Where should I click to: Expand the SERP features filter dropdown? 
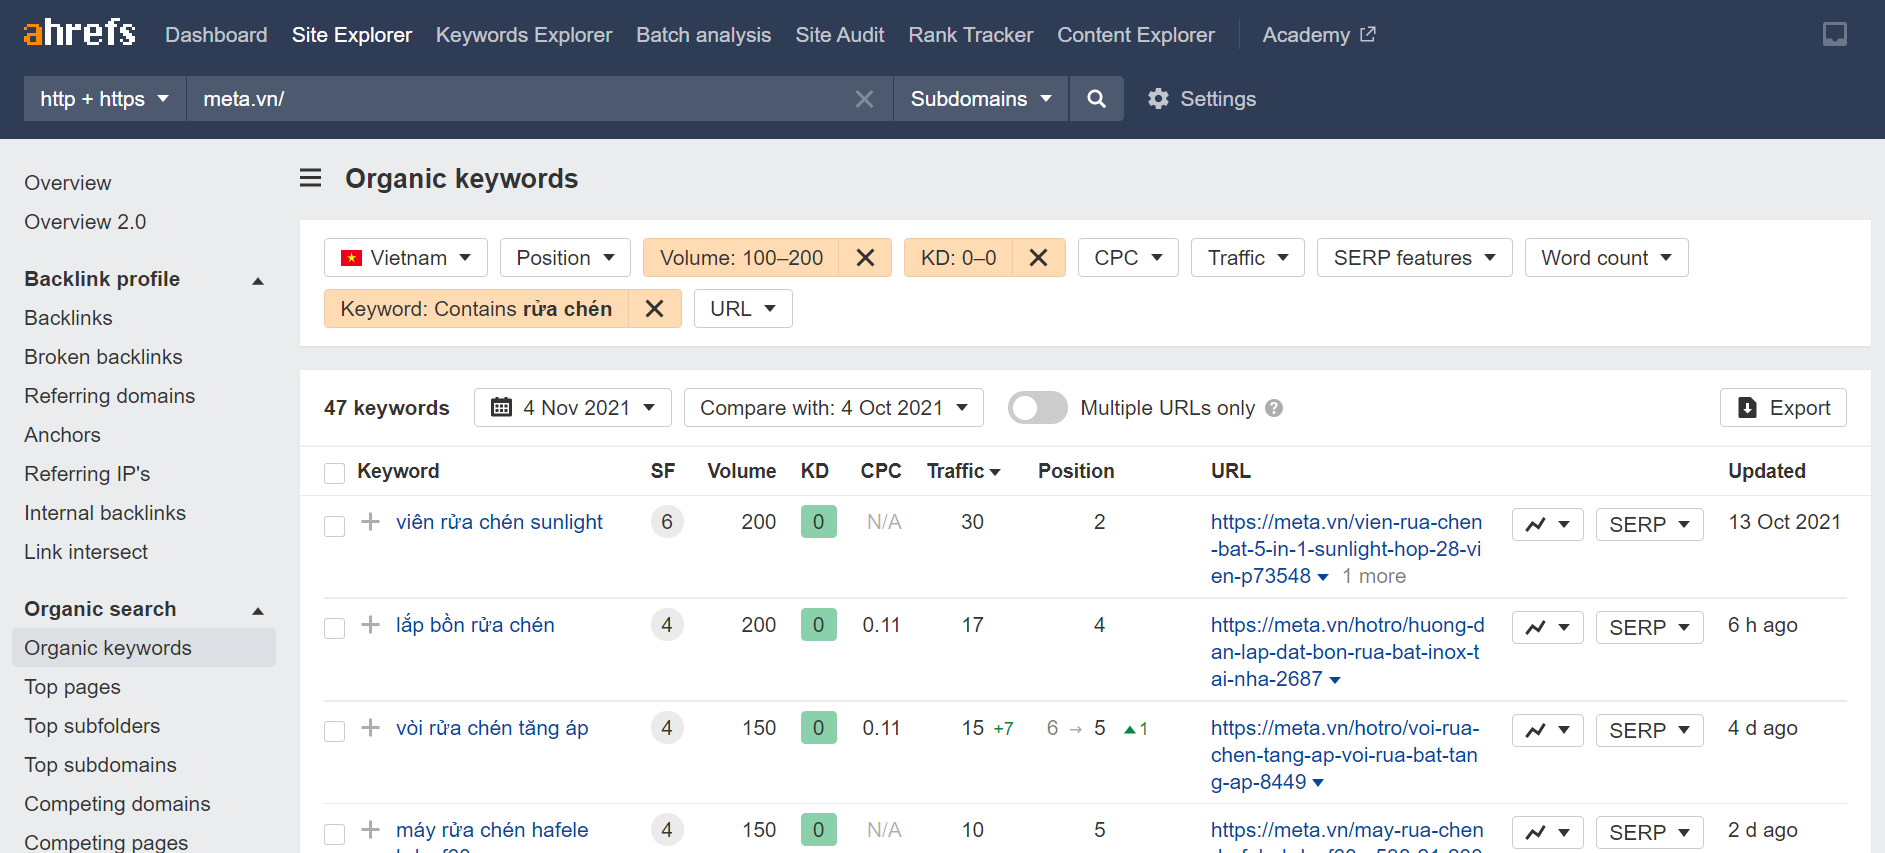tap(1414, 258)
